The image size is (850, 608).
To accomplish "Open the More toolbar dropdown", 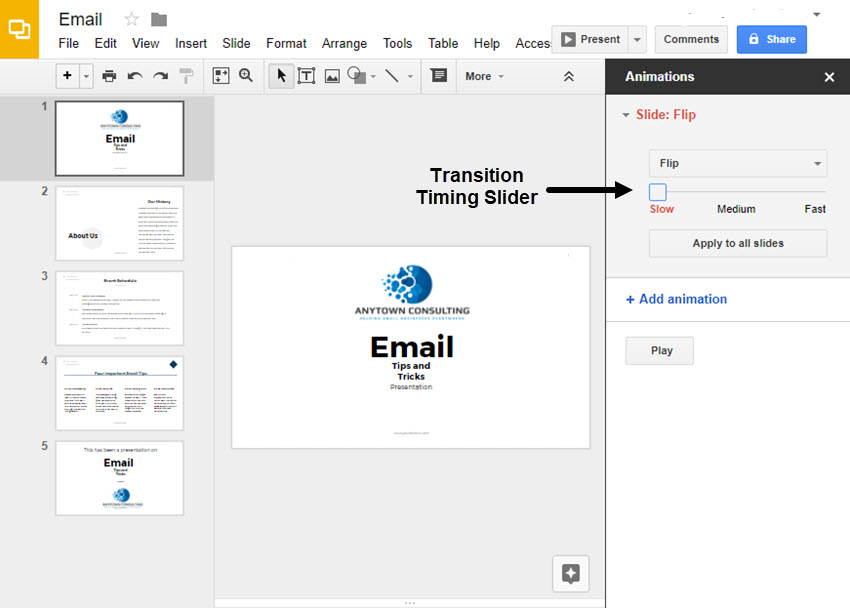I will tap(484, 76).
